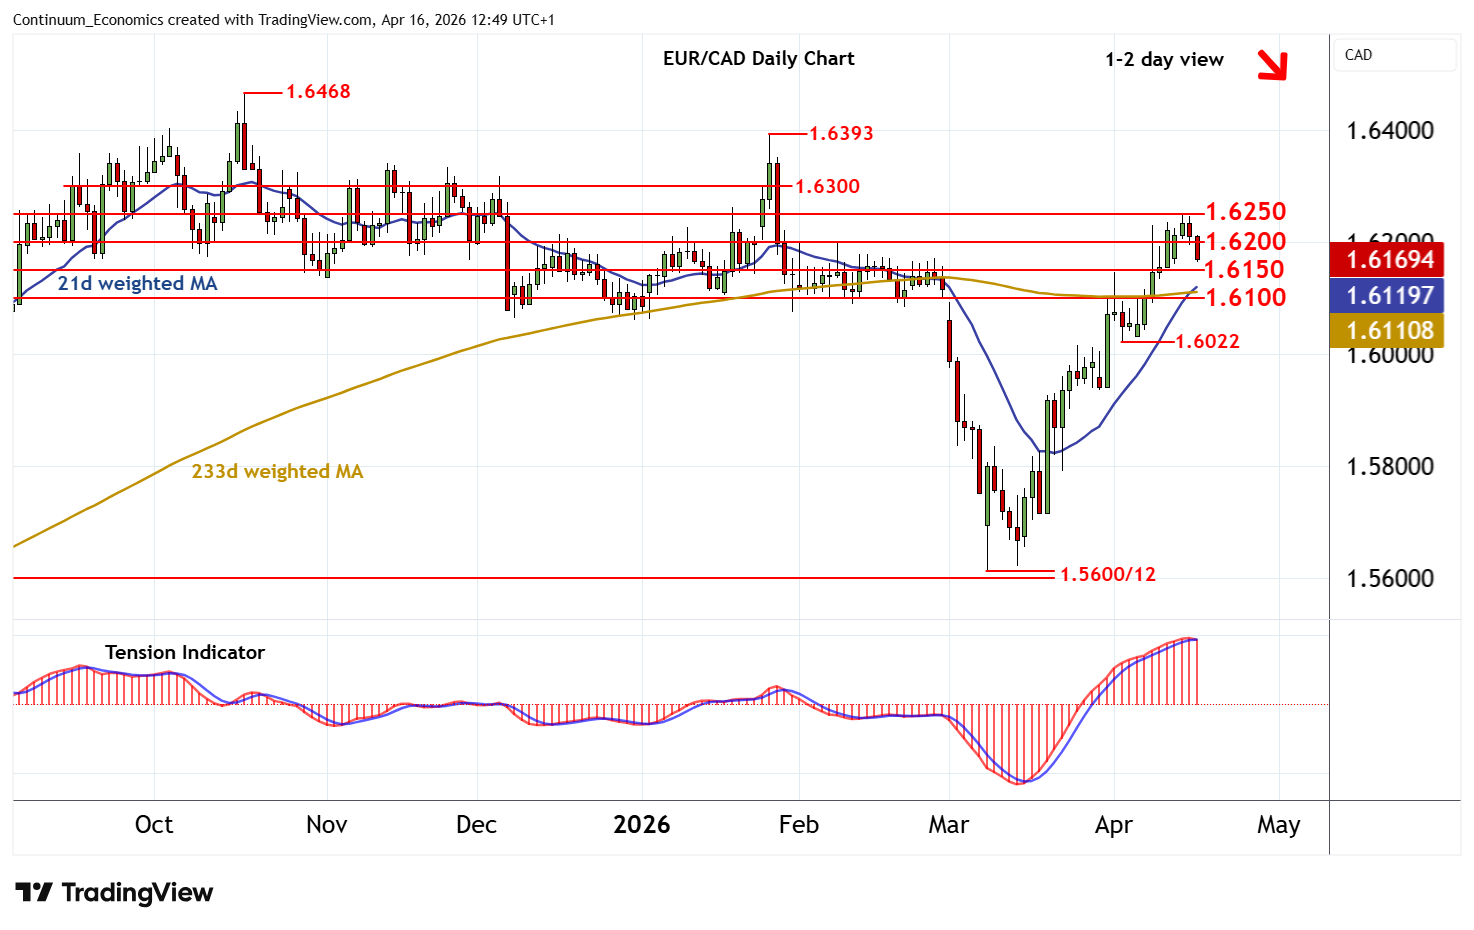The image size is (1474, 930).
Task: Select the 2026 marker on time axis
Action: [641, 825]
